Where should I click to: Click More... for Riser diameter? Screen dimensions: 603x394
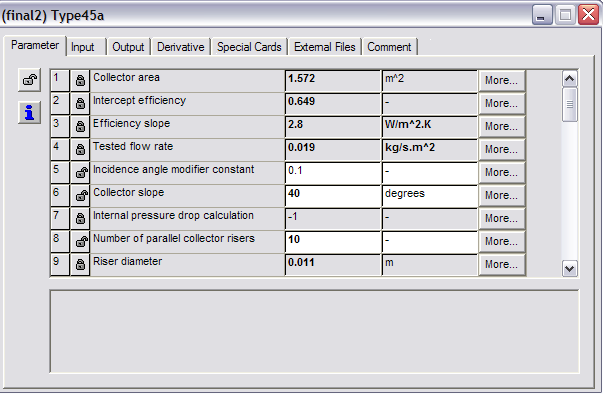(501, 264)
